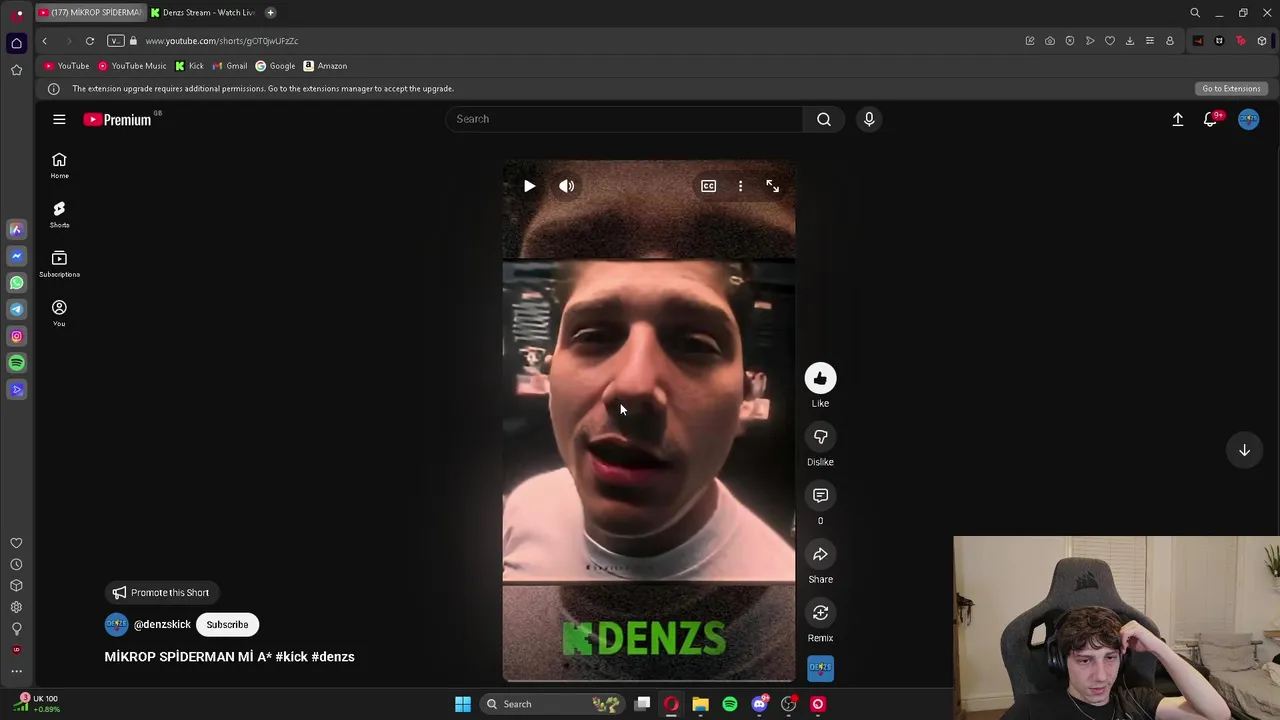Image resolution: width=1280 pixels, height=720 pixels.
Task: Dislike this Short with thumbs down
Action: click(820, 437)
